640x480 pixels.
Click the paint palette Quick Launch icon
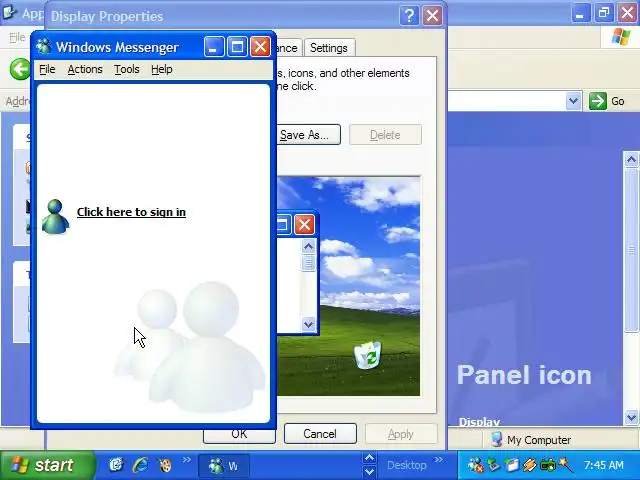click(x=165, y=465)
